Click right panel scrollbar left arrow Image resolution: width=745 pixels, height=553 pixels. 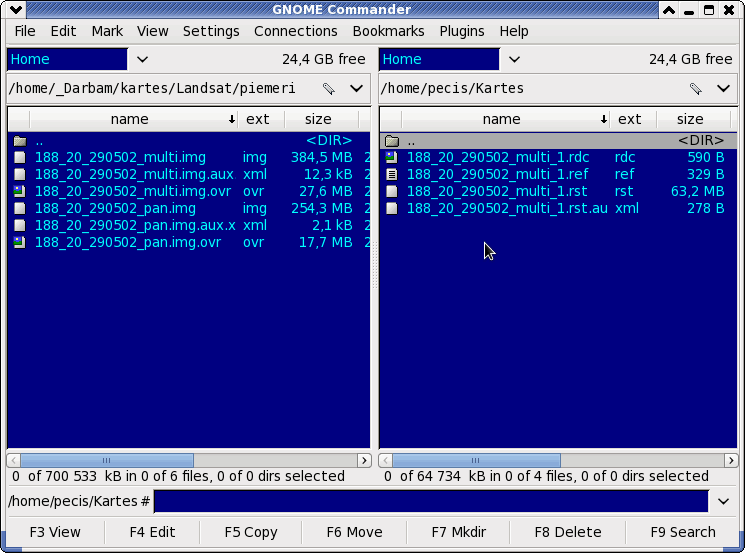385,460
